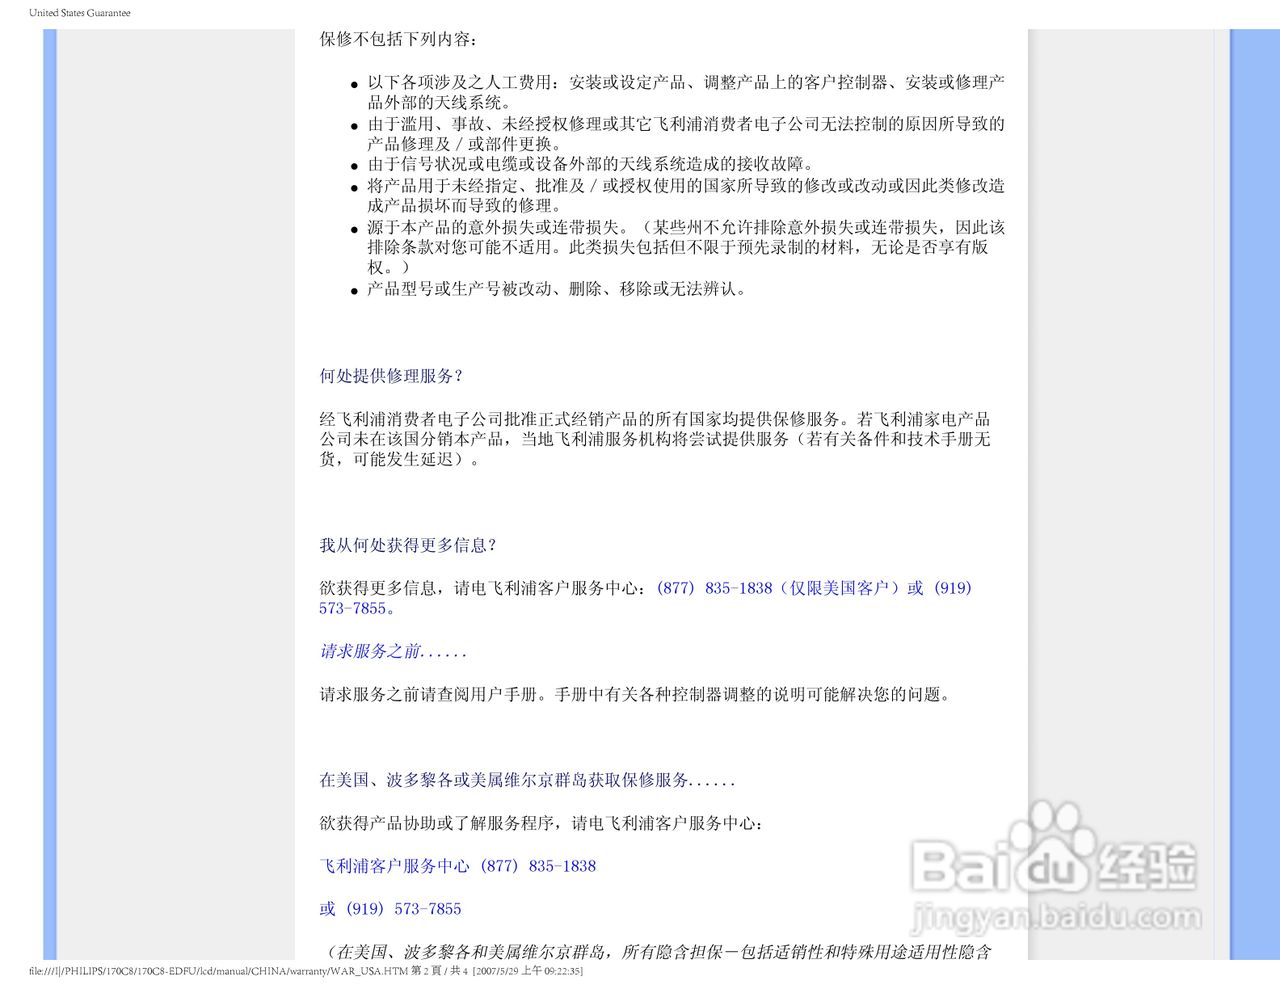Image resolution: width=1280 pixels, height=989 pixels.
Task: Click the header text United States Guarantee
Action: click(x=80, y=13)
